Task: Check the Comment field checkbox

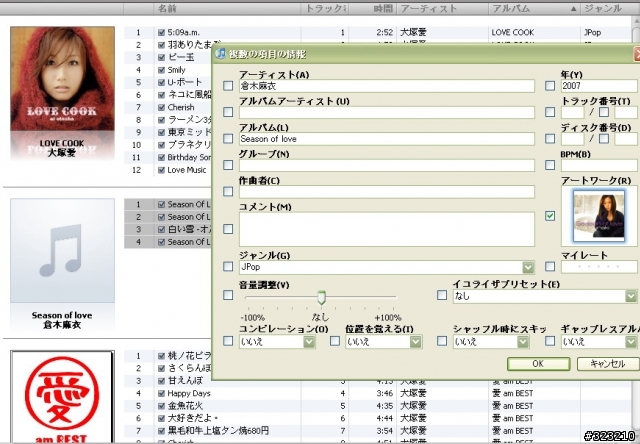Action: click(228, 229)
